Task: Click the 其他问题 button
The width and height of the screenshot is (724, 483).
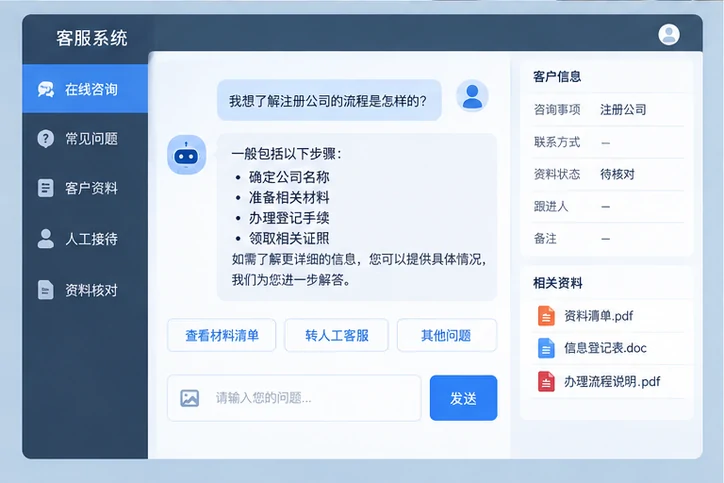Action: tap(446, 335)
